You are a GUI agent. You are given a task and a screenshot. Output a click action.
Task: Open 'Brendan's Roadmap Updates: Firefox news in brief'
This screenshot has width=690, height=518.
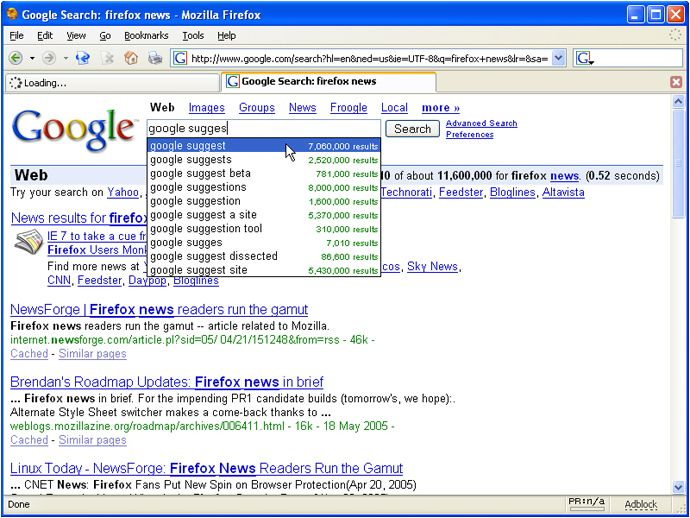pyautogui.click(x=167, y=382)
